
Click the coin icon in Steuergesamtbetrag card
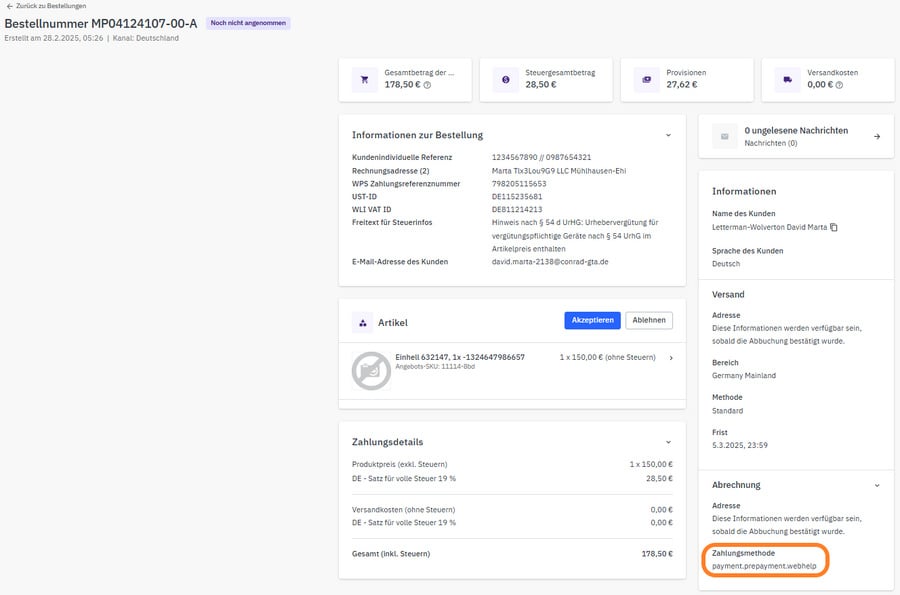pos(505,79)
